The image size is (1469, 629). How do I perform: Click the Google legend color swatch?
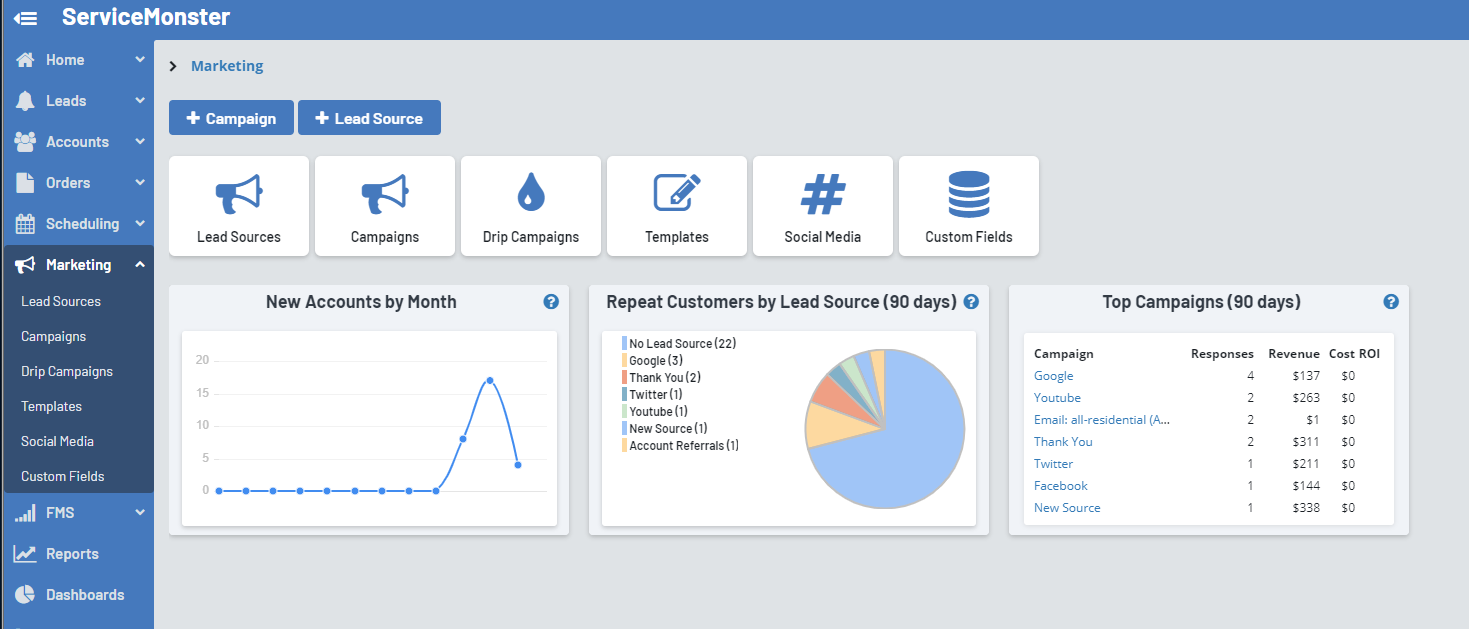pyautogui.click(x=624, y=361)
